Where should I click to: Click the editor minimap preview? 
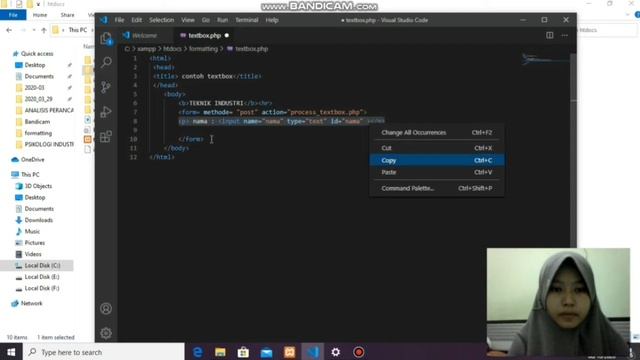[545, 59]
